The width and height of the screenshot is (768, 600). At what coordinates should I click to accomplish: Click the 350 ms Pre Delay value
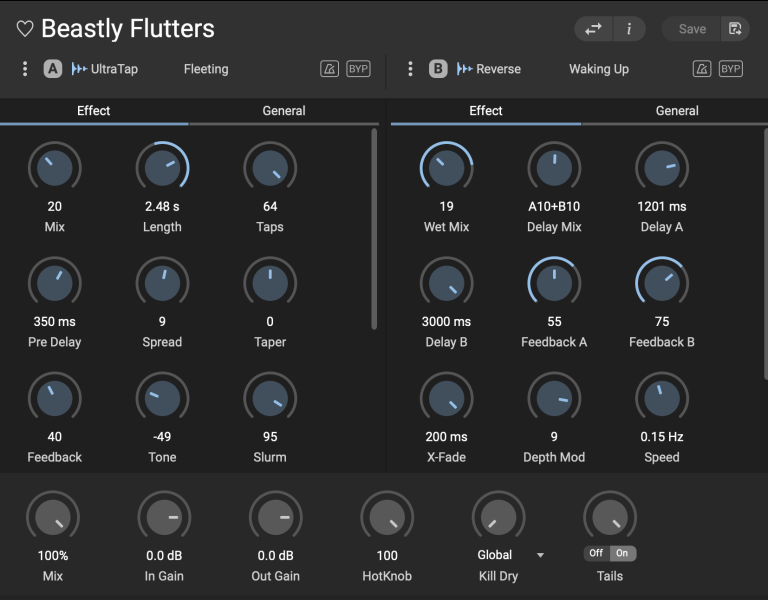pyautogui.click(x=54, y=321)
